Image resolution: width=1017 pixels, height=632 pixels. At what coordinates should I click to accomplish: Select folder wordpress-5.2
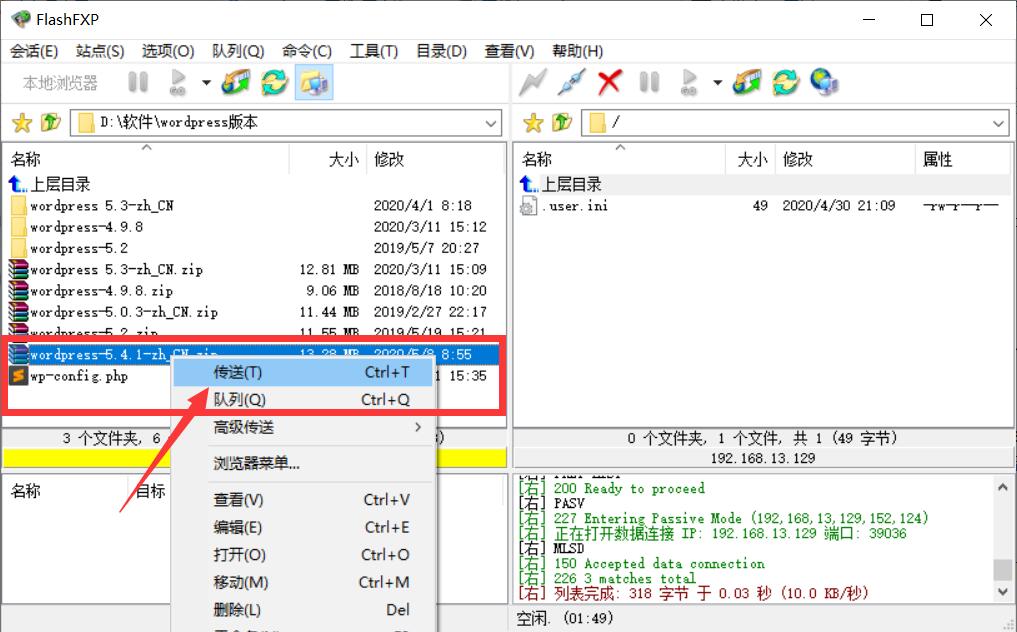tap(69, 249)
